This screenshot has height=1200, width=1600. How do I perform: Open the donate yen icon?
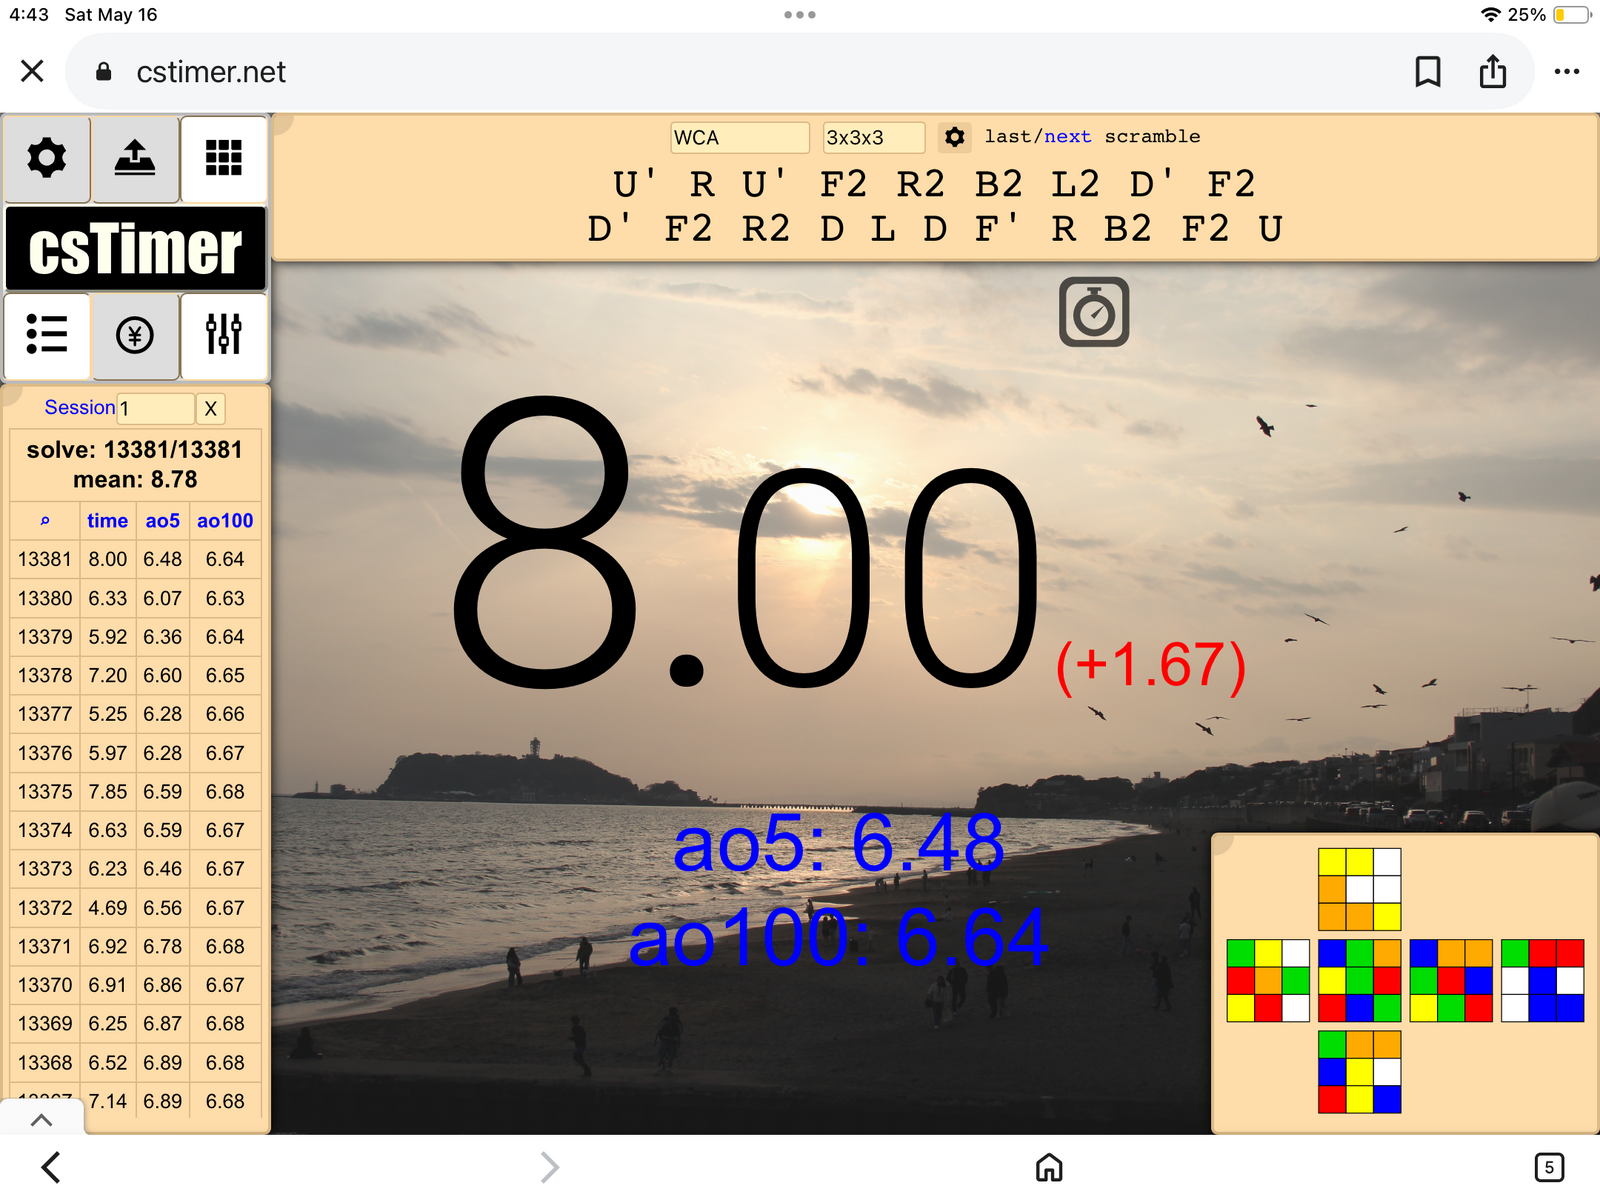tap(135, 335)
